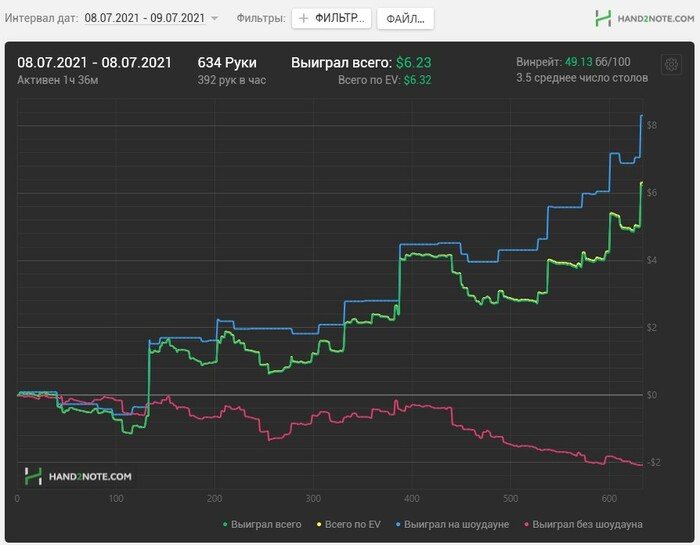Image resolution: width=700 pixels, height=545 pixels.
Task: Click the 600 x-axis label
Action: (609, 499)
